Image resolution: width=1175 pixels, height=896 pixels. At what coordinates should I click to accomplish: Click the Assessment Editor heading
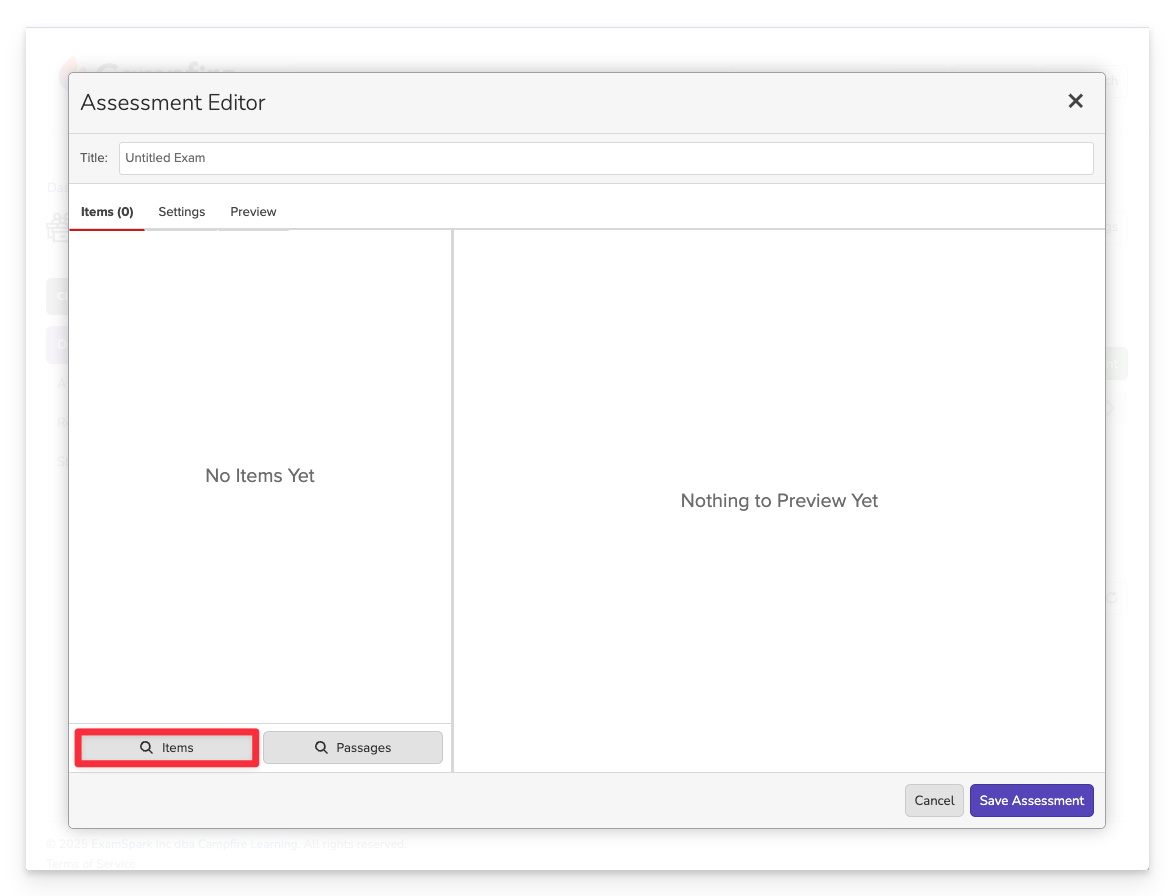click(x=173, y=102)
